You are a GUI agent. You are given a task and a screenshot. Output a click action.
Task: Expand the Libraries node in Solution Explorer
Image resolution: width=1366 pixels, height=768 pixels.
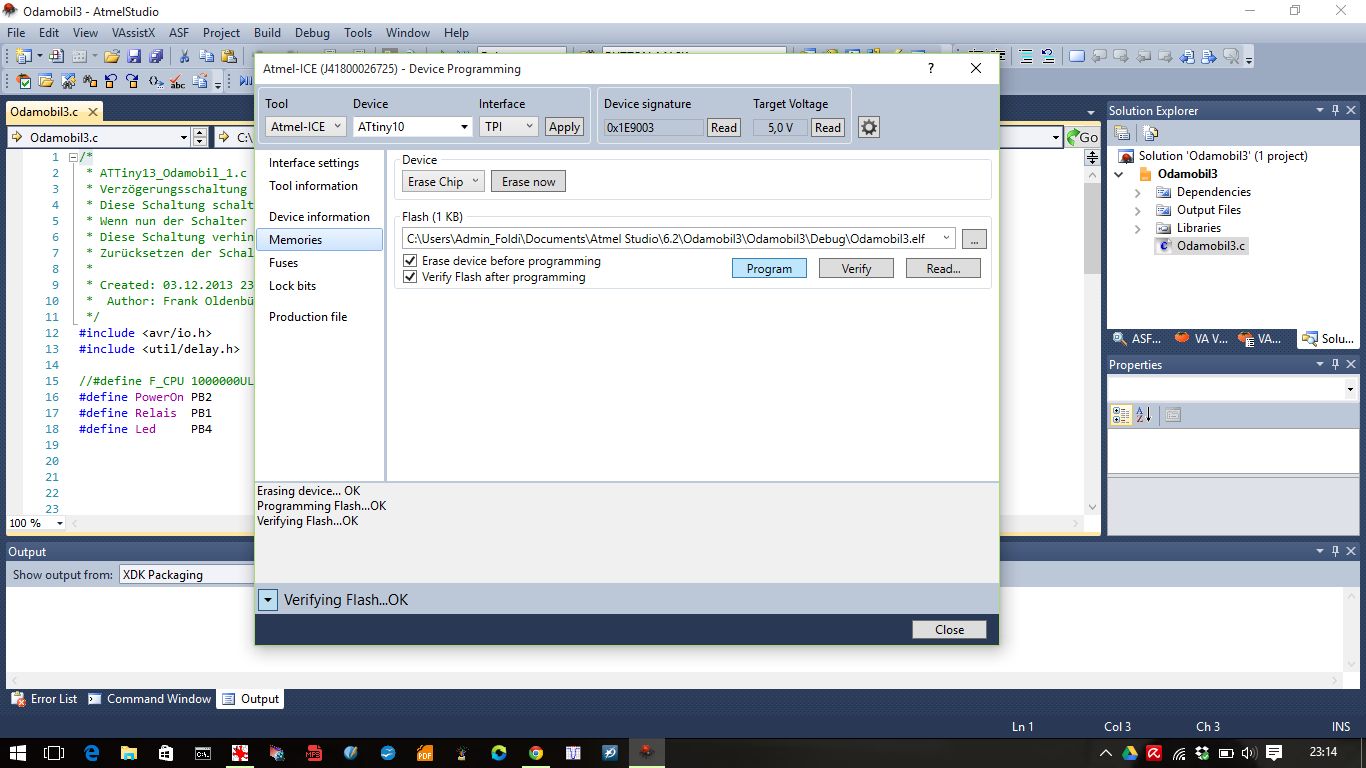(x=1138, y=228)
